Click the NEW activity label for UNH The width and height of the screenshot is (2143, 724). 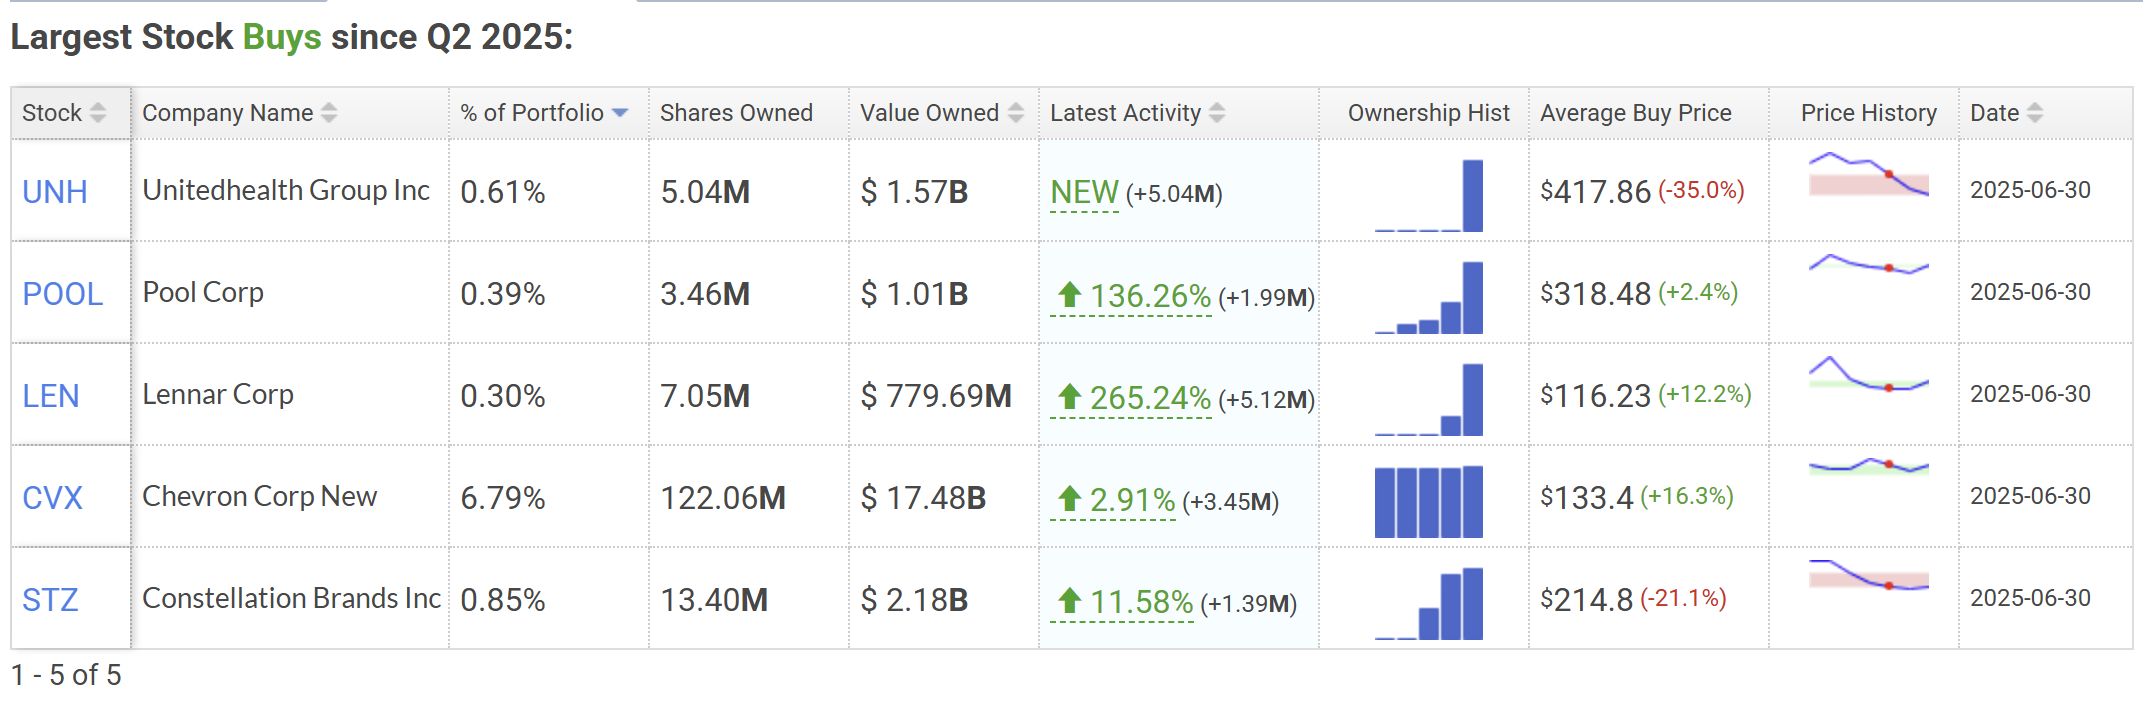(x=1084, y=192)
